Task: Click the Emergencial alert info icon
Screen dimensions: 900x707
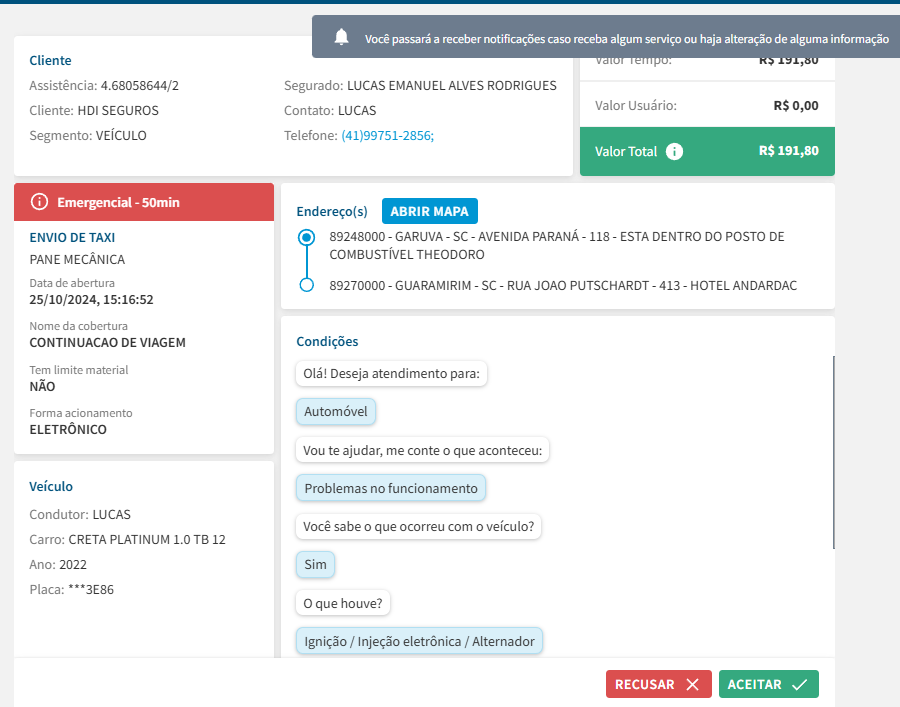Action: point(39,202)
